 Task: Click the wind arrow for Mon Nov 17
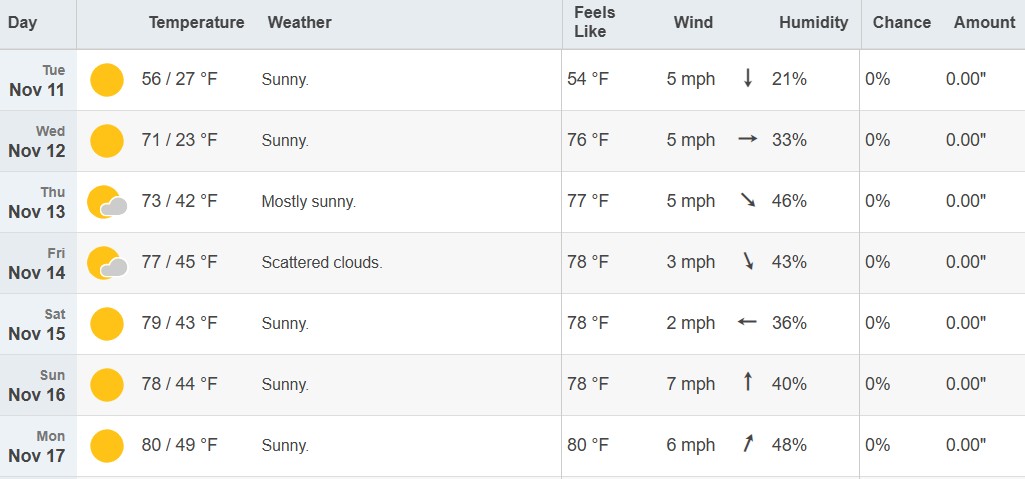747,445
